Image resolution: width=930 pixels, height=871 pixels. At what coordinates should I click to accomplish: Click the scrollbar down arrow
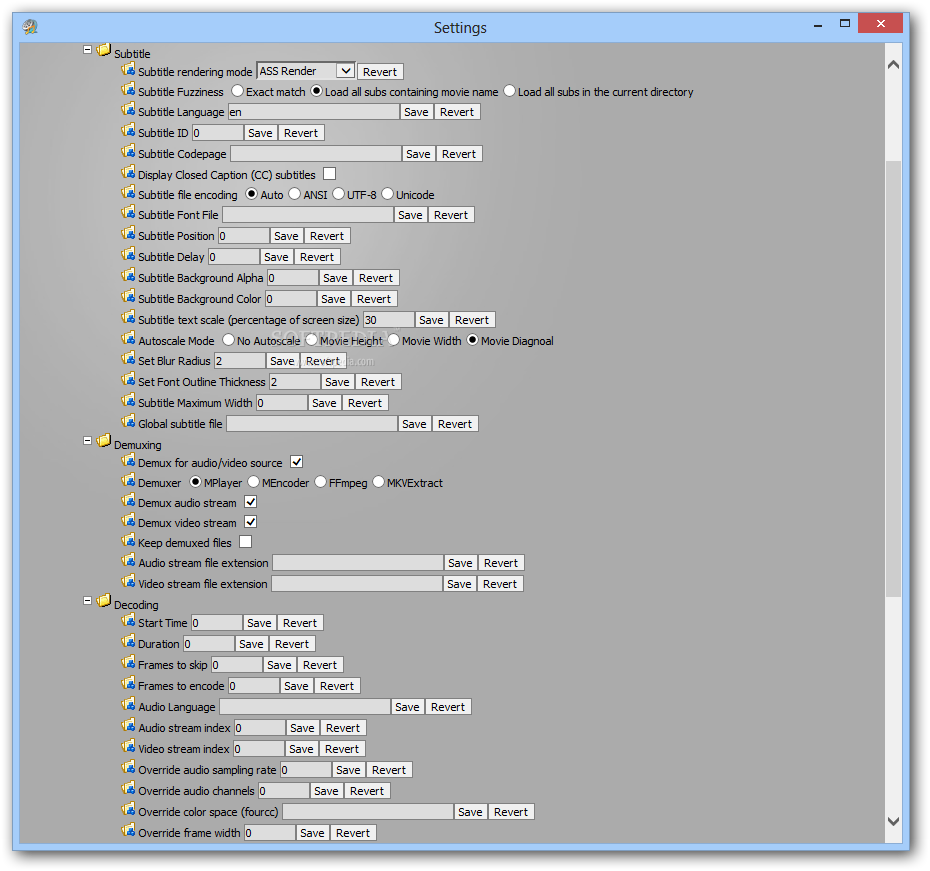tap(893, 822)
